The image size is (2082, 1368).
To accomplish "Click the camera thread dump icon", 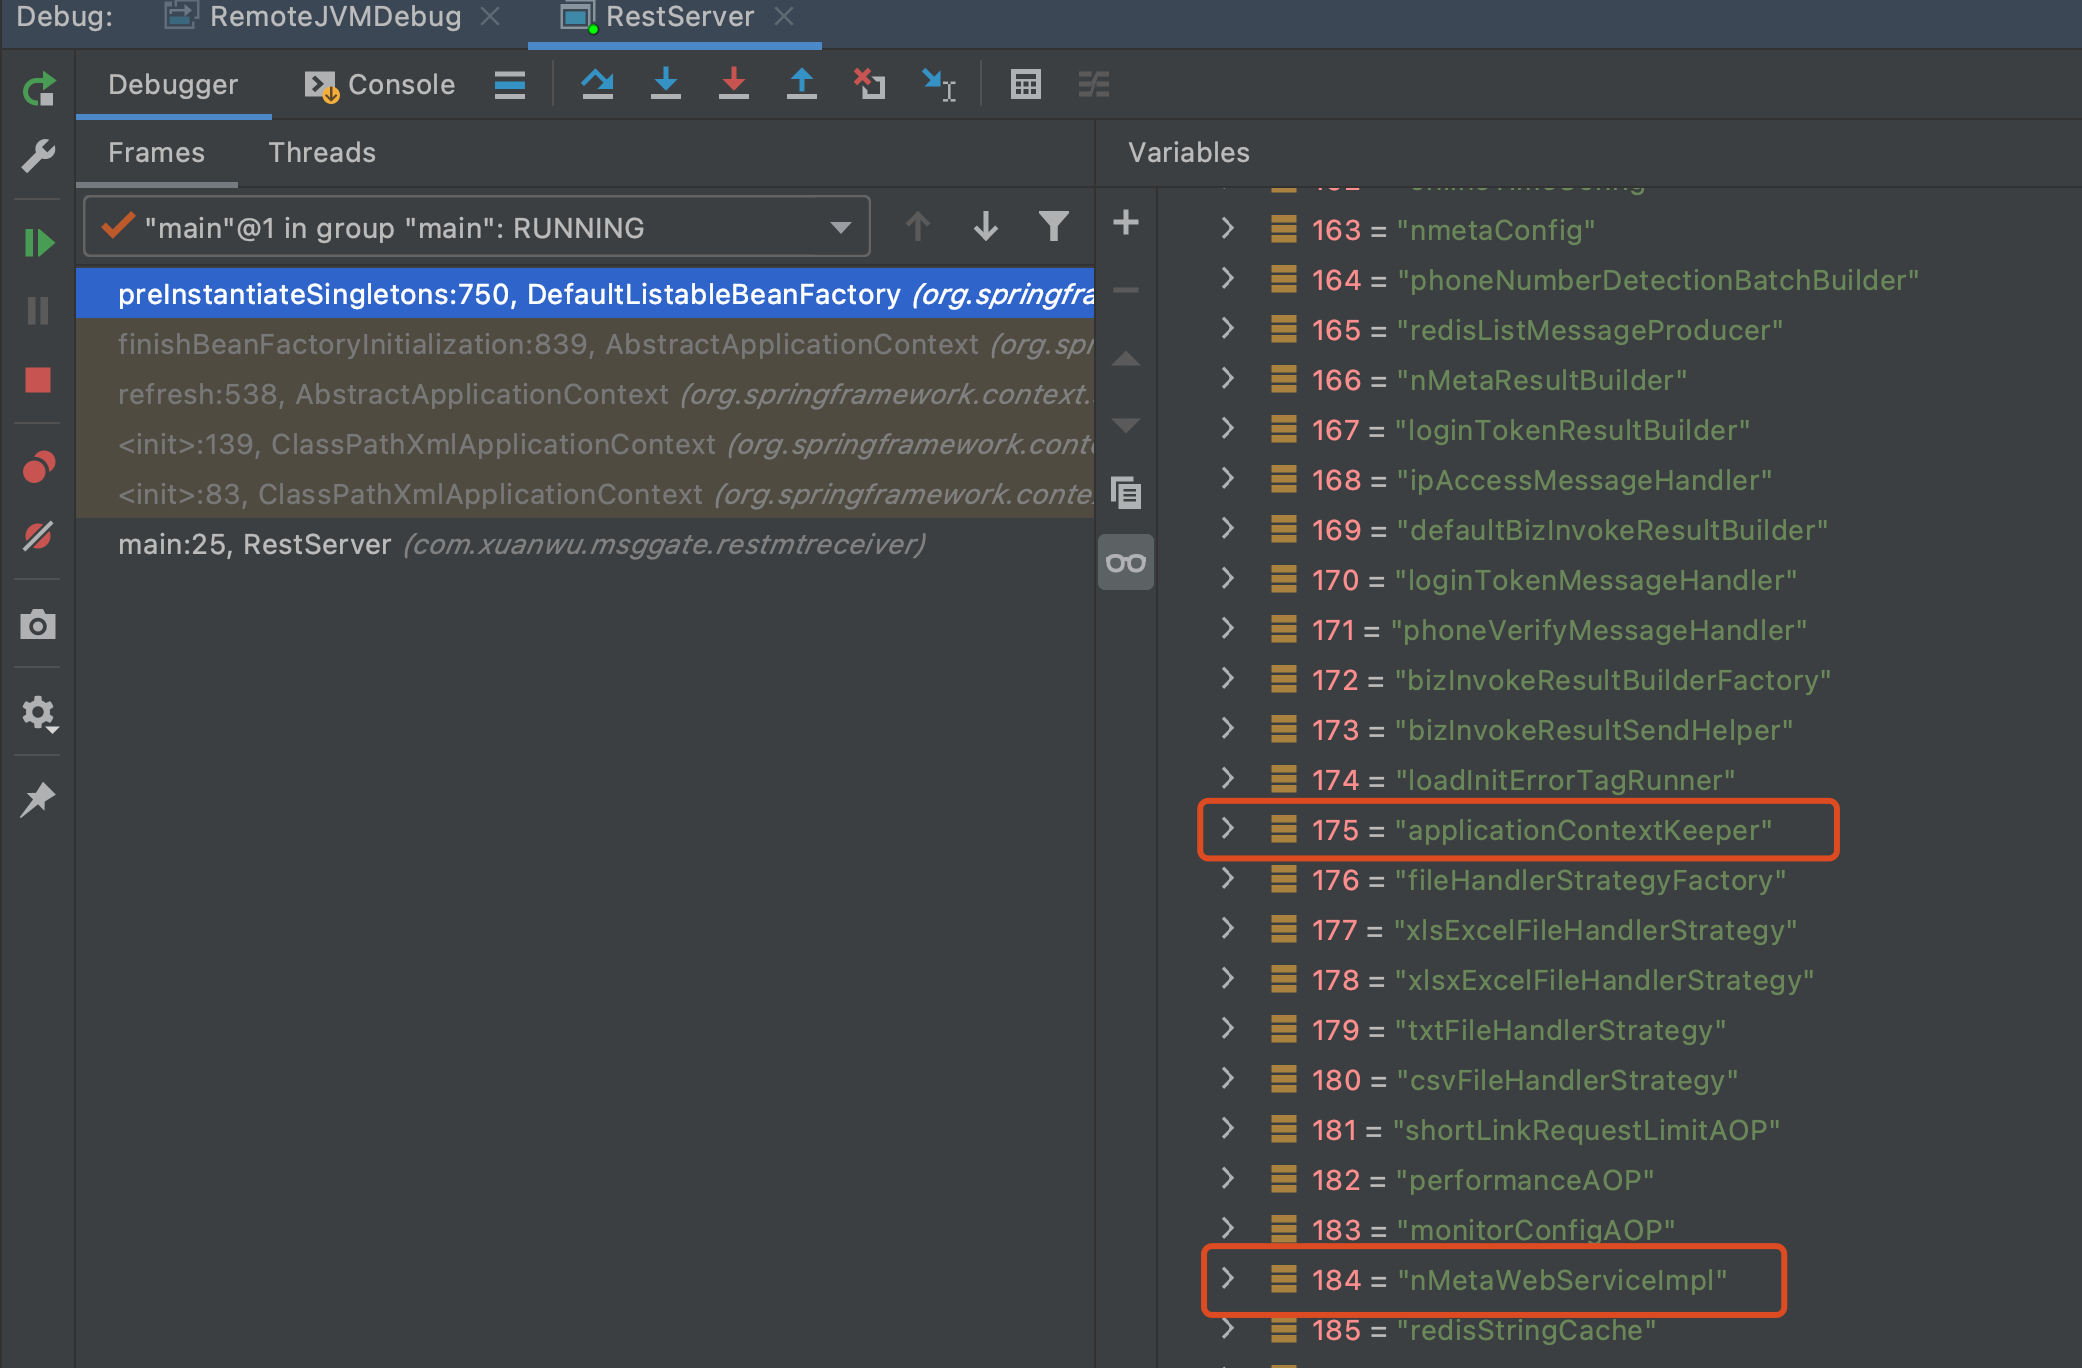I will [38, 625].
